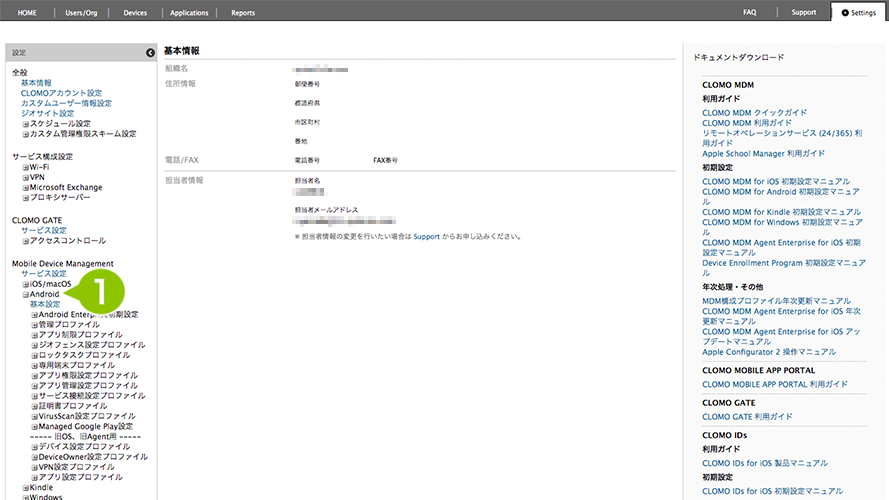
Task: Open リモートオペレーションサービス利用ガイド
Action: click(782, 138)
